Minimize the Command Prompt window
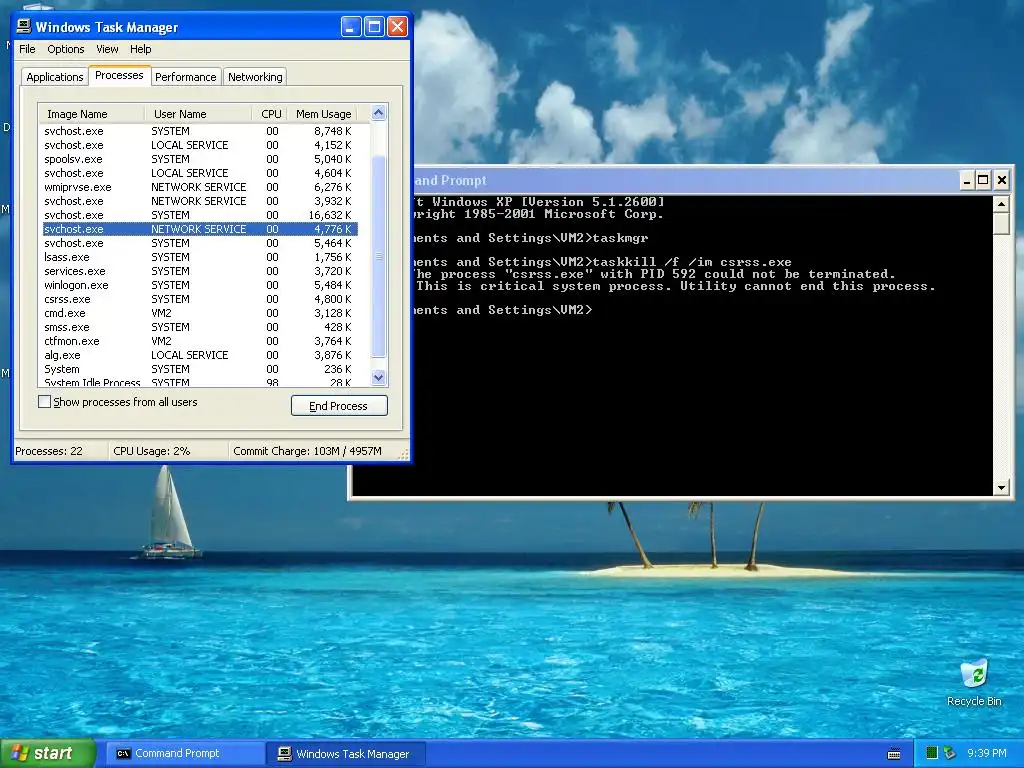Image resolution: width=1024 pixels, height=768 pixels. click(967, 180)
